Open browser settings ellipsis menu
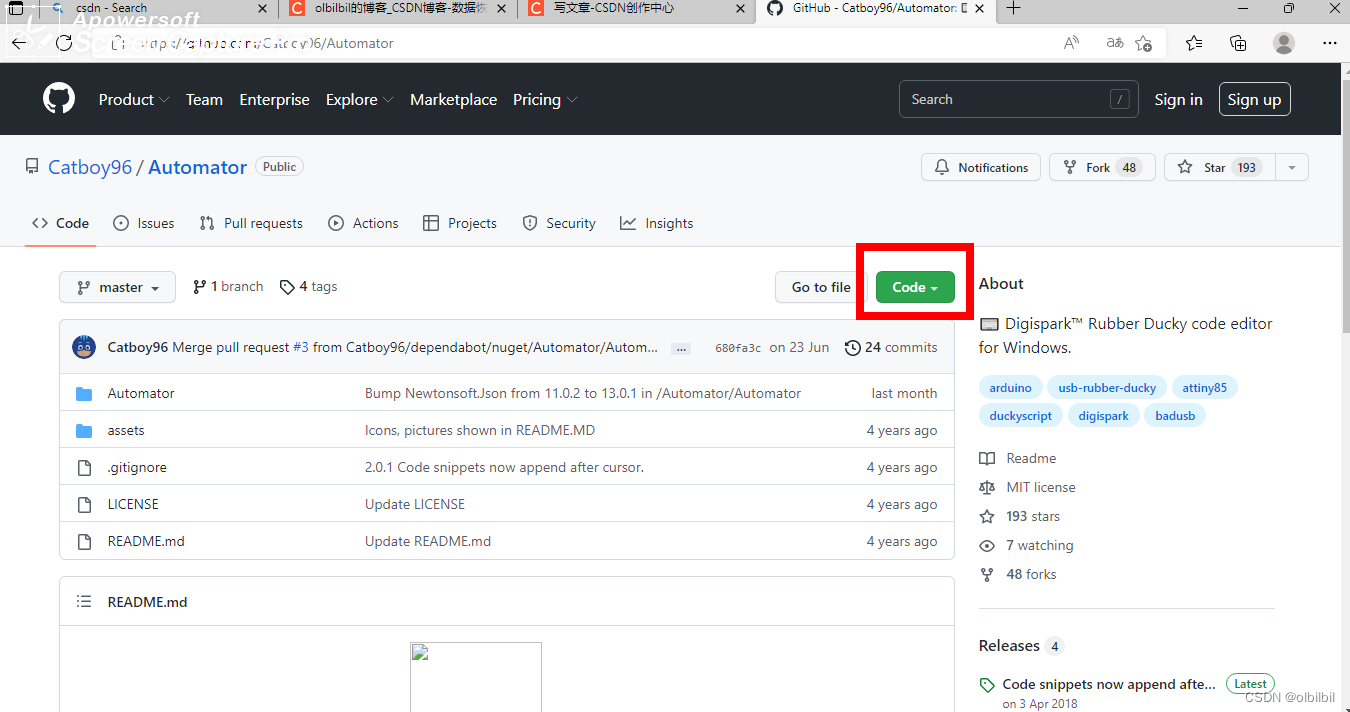 pos(1329,43)
